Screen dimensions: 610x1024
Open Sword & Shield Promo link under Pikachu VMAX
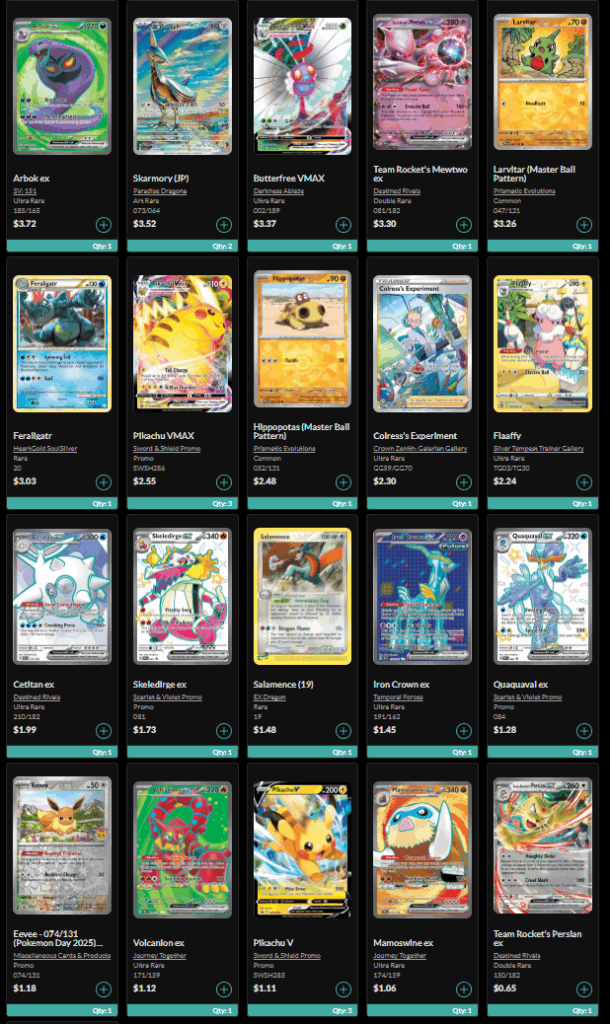pos(167,449)
